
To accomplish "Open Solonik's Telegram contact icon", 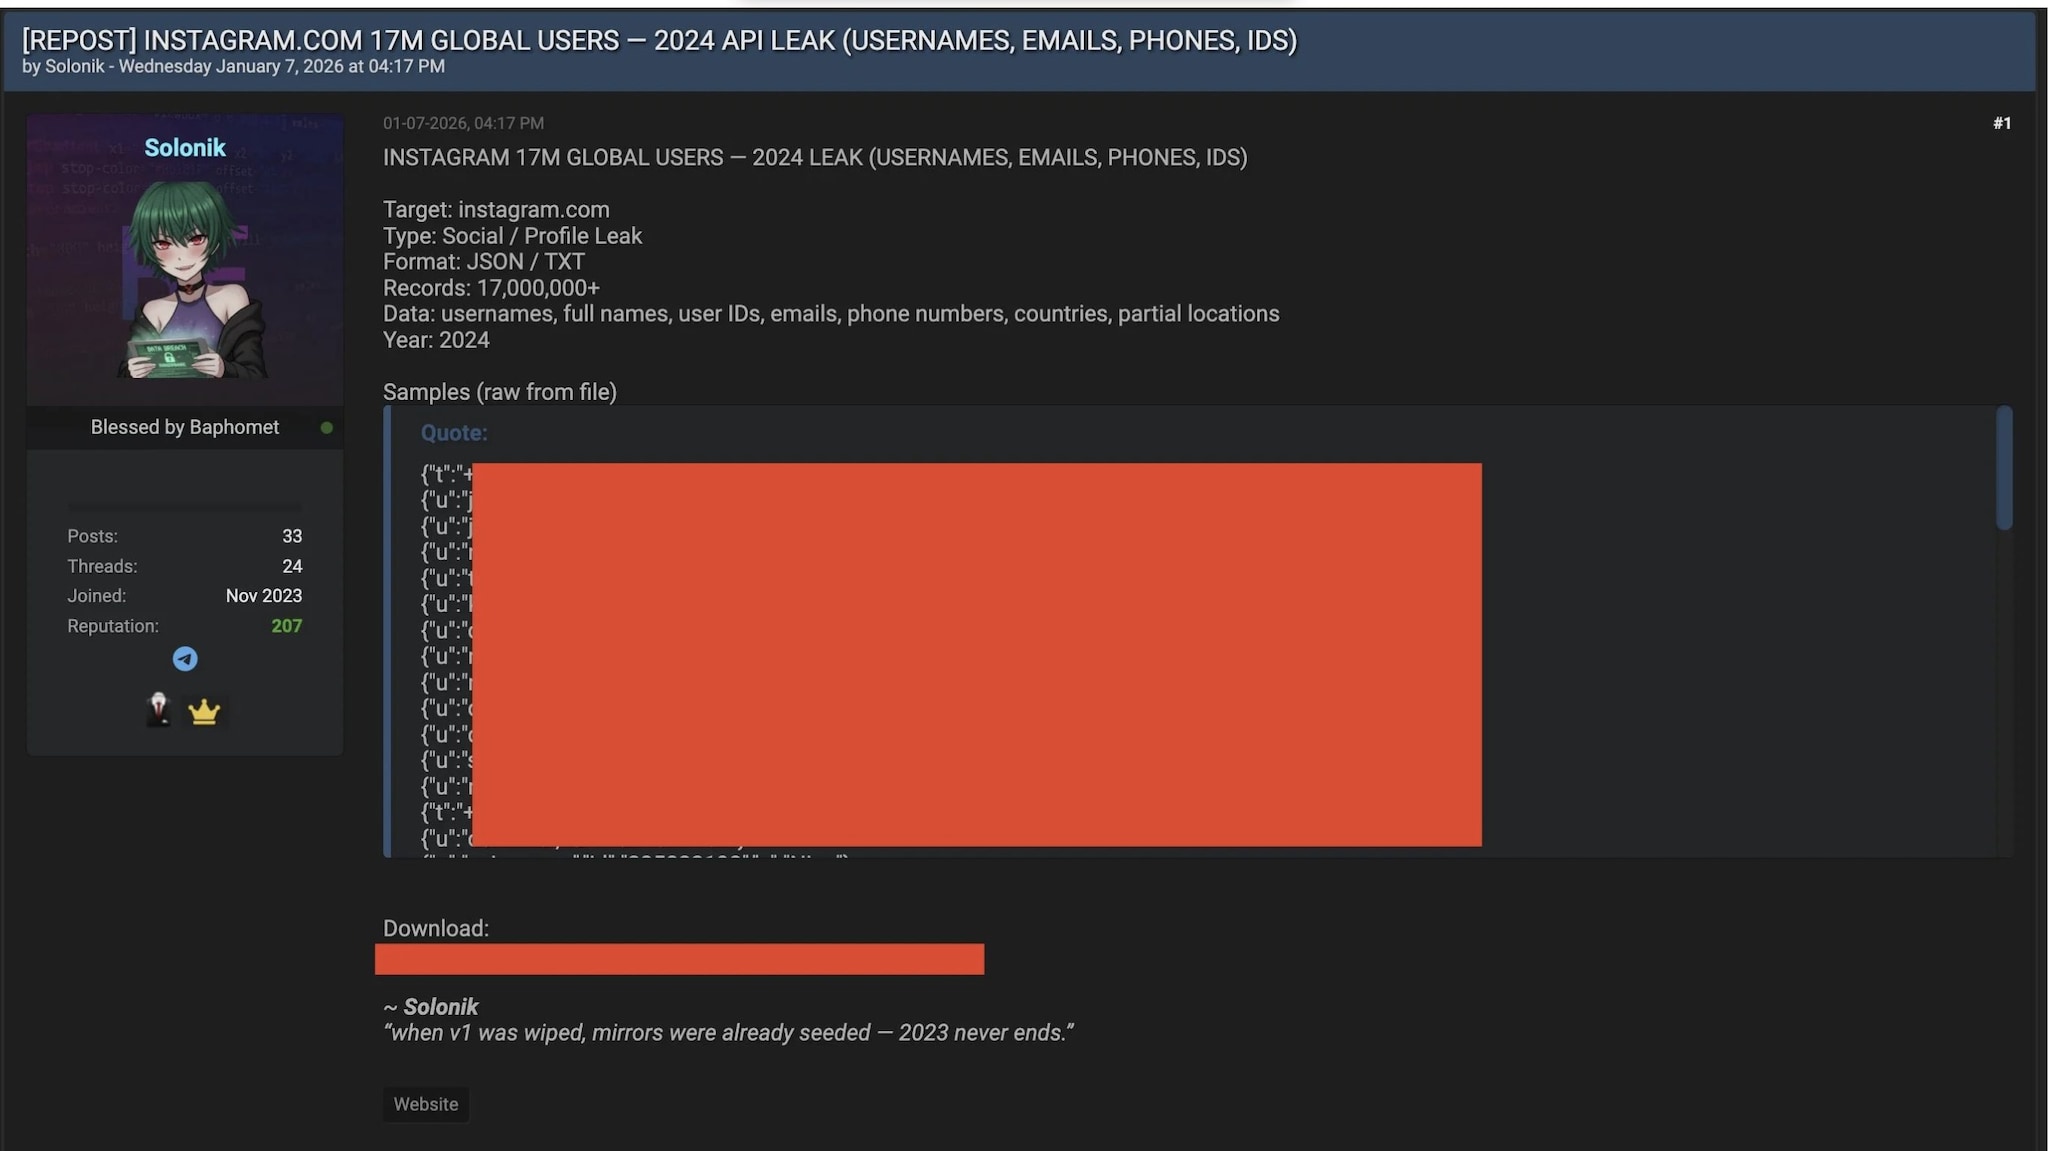I will coord(184,658).
